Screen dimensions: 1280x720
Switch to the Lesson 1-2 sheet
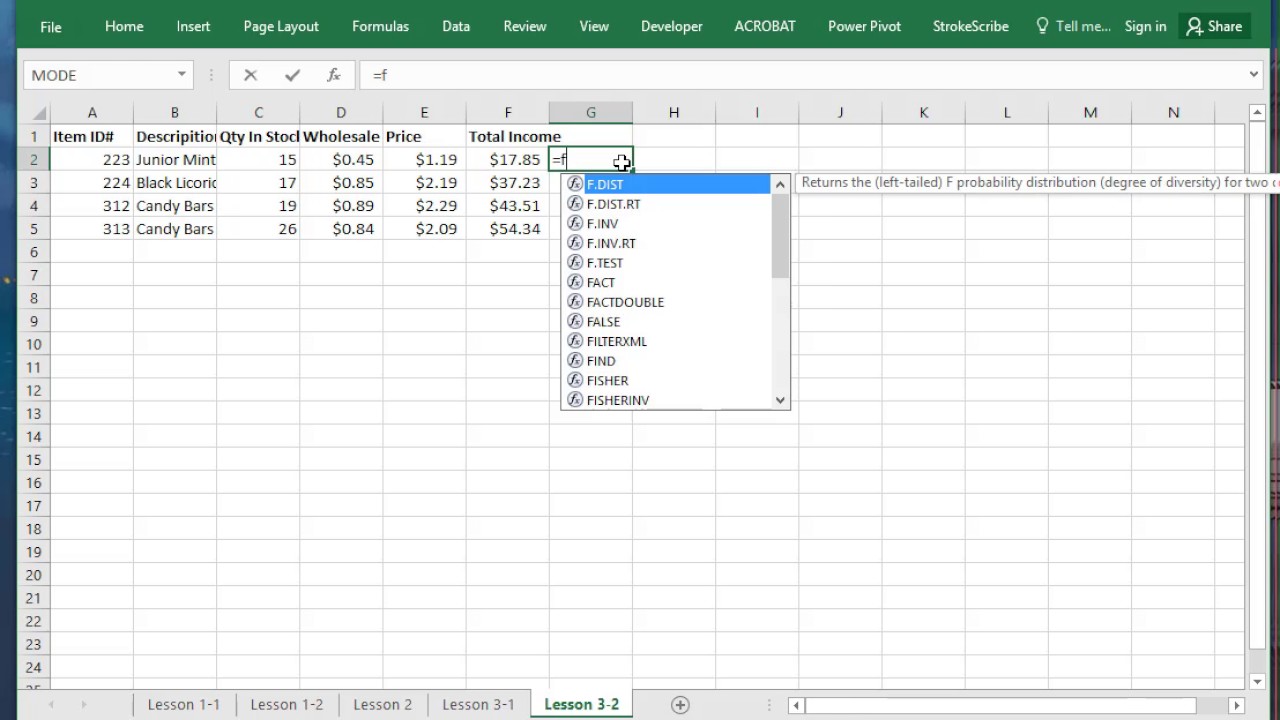[x=287, y=705]
